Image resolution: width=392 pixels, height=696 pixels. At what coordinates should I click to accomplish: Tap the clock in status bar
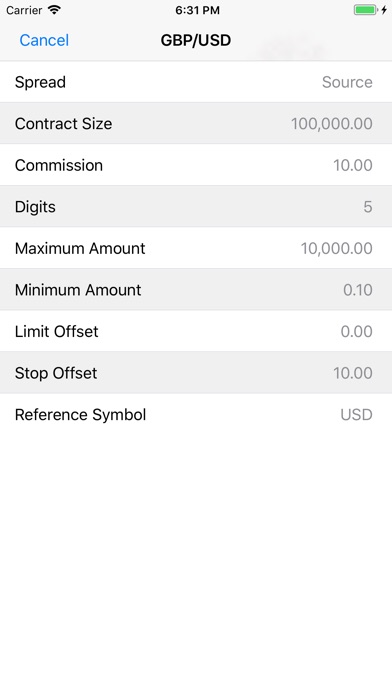tap(197, 10)
